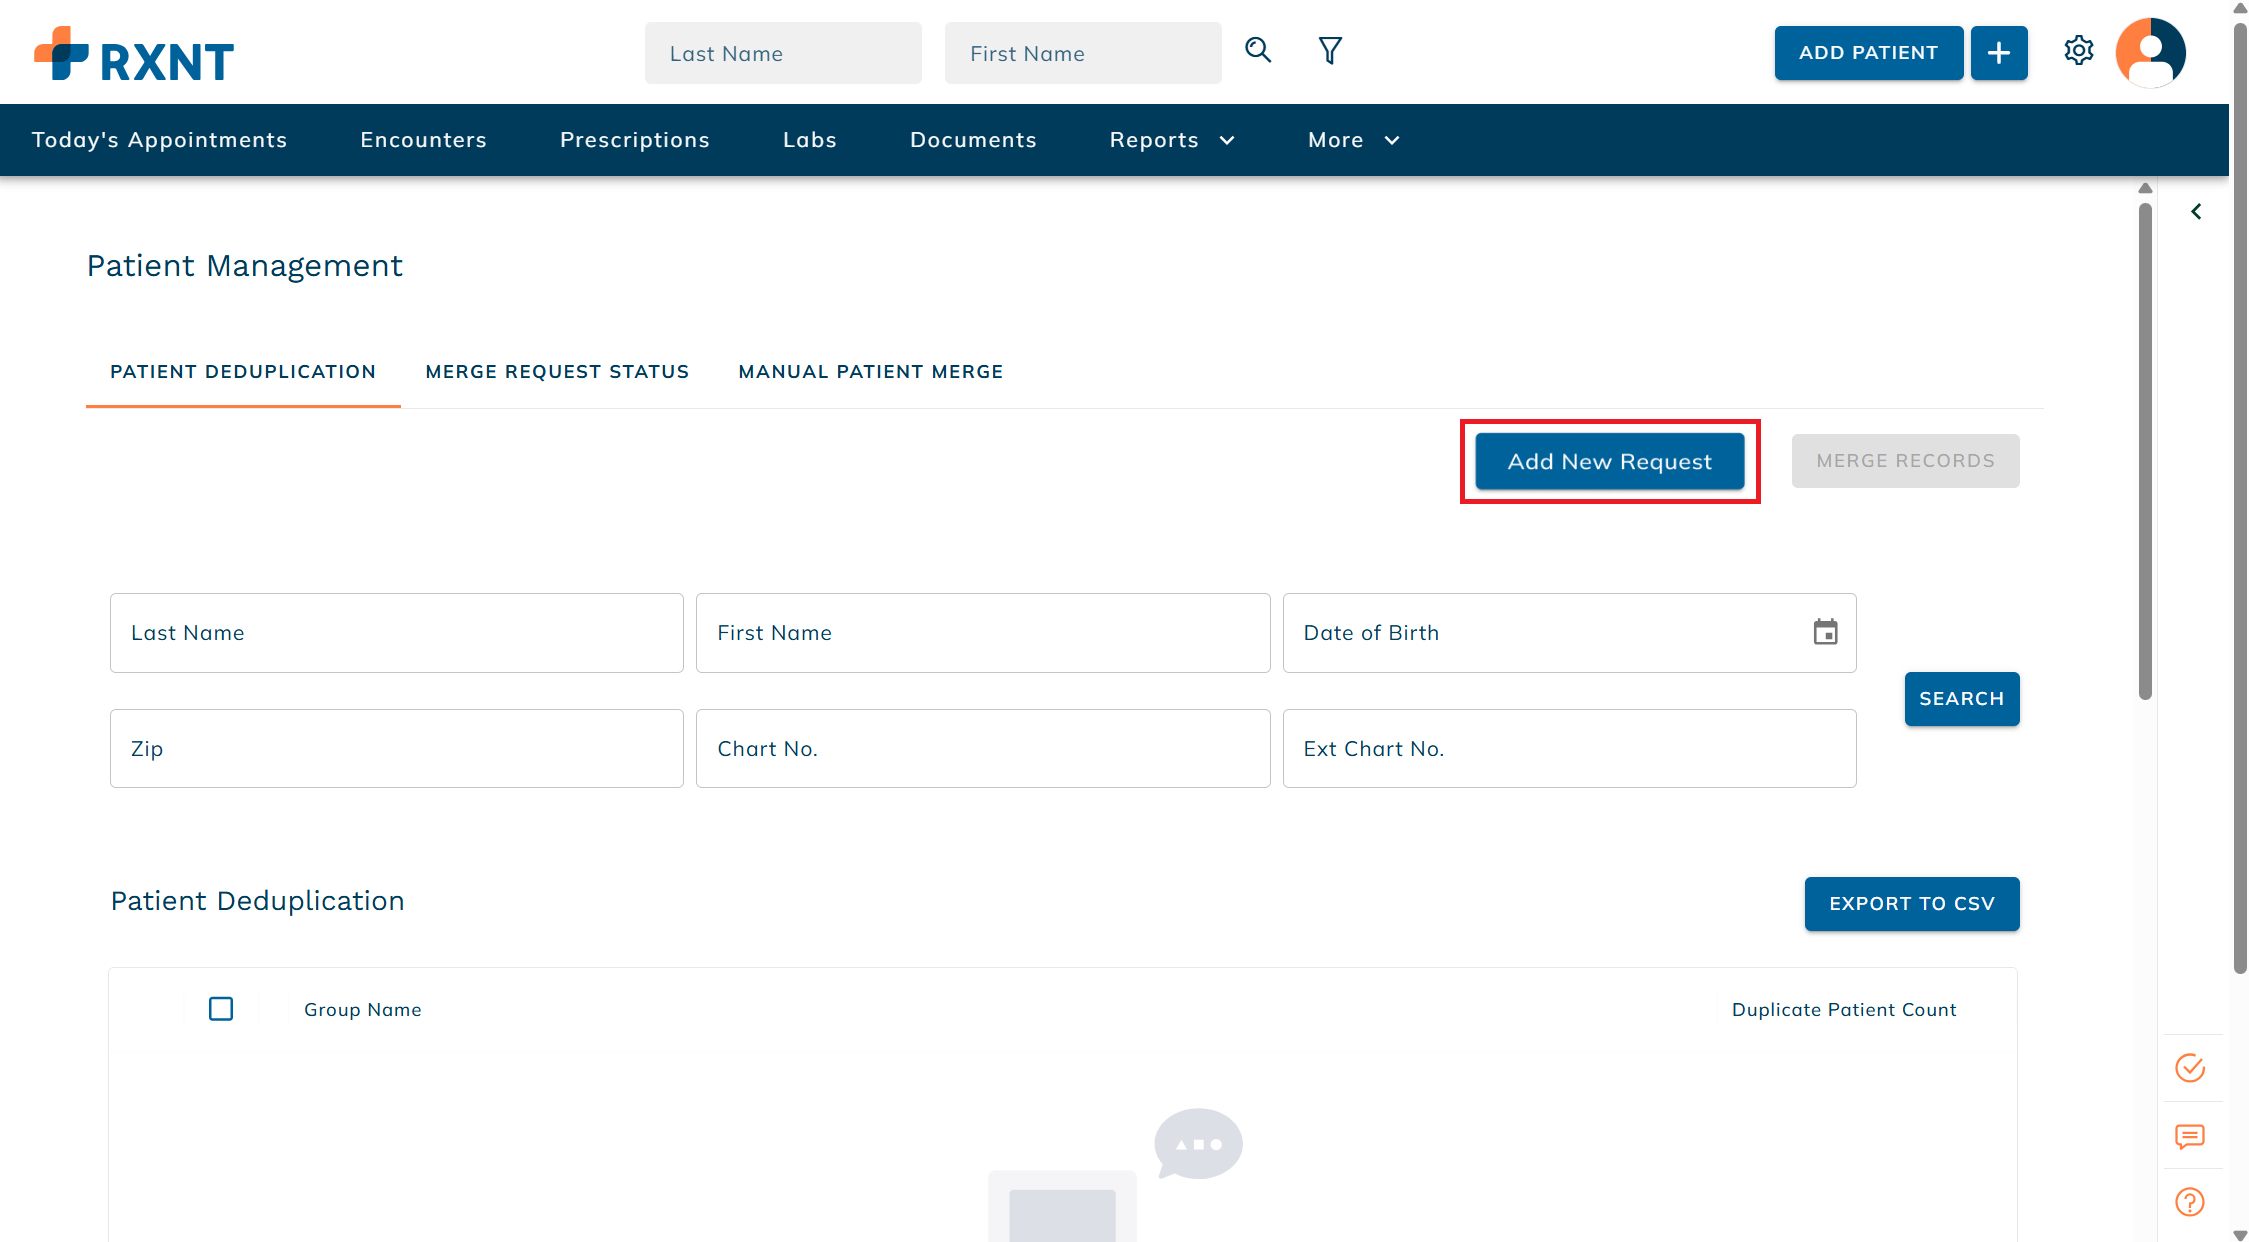Collapse the right side panel chevron

[2196, 212]
